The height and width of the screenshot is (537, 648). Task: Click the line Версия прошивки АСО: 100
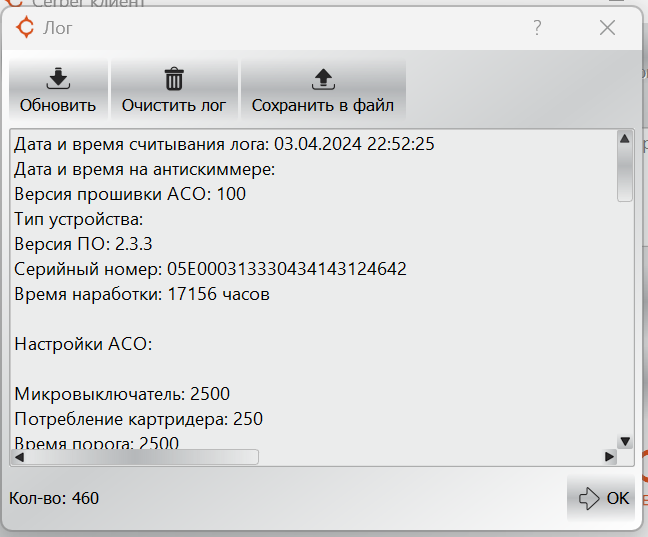click(x=130, y=194)
